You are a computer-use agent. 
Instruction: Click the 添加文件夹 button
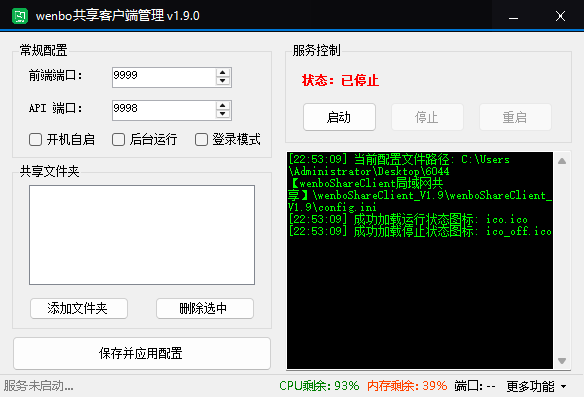79,308
